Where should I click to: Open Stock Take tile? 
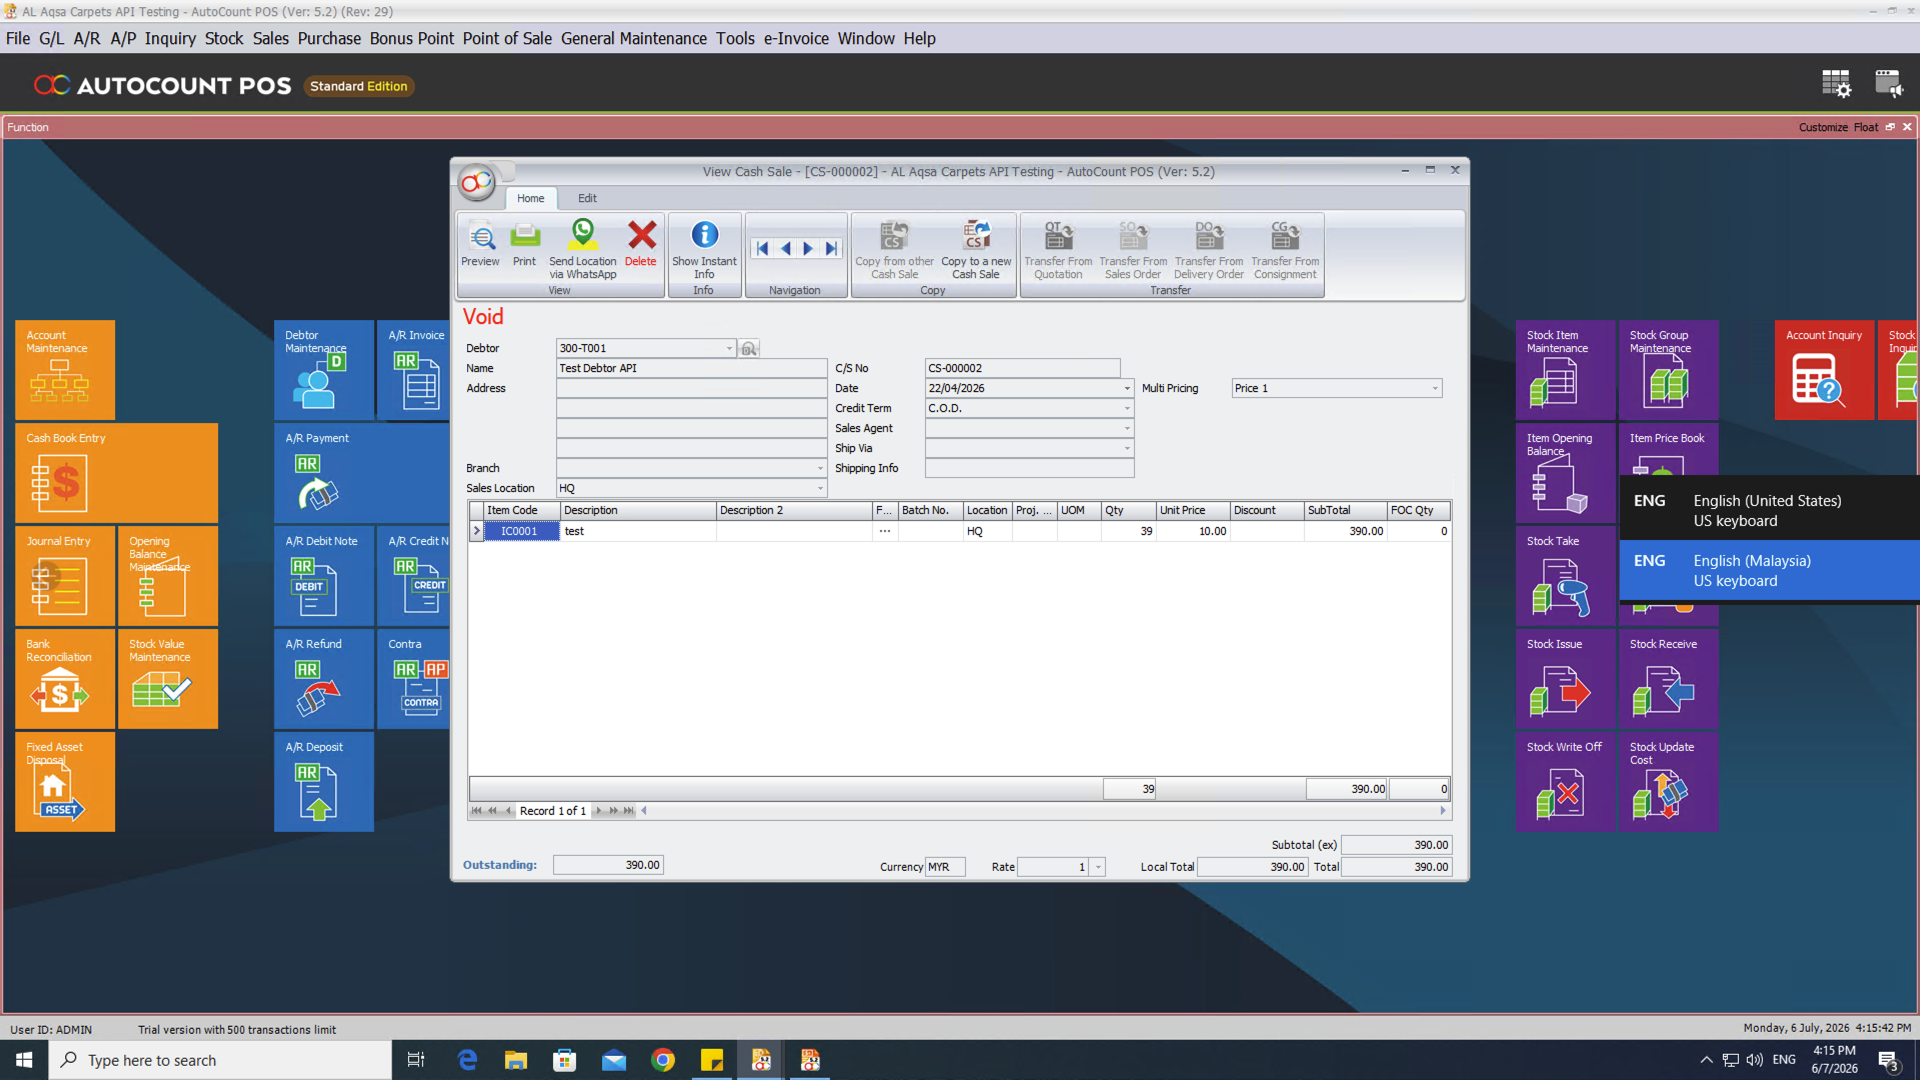point(1565,576)
